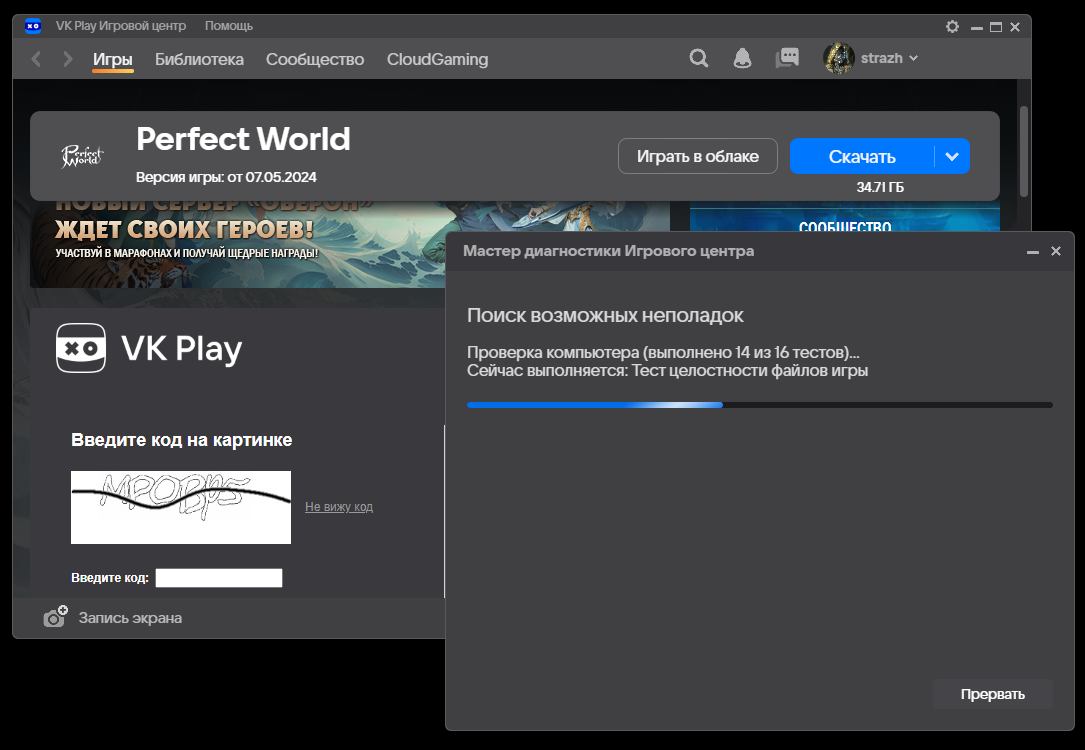Abort diagnostics with the Прервать button
Viewport: 1085px width, 750px height.
[992, 694]
